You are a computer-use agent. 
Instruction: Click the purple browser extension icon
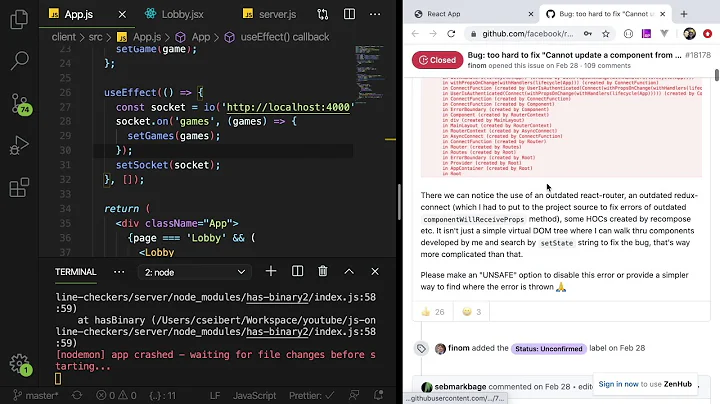pos(646,34)
